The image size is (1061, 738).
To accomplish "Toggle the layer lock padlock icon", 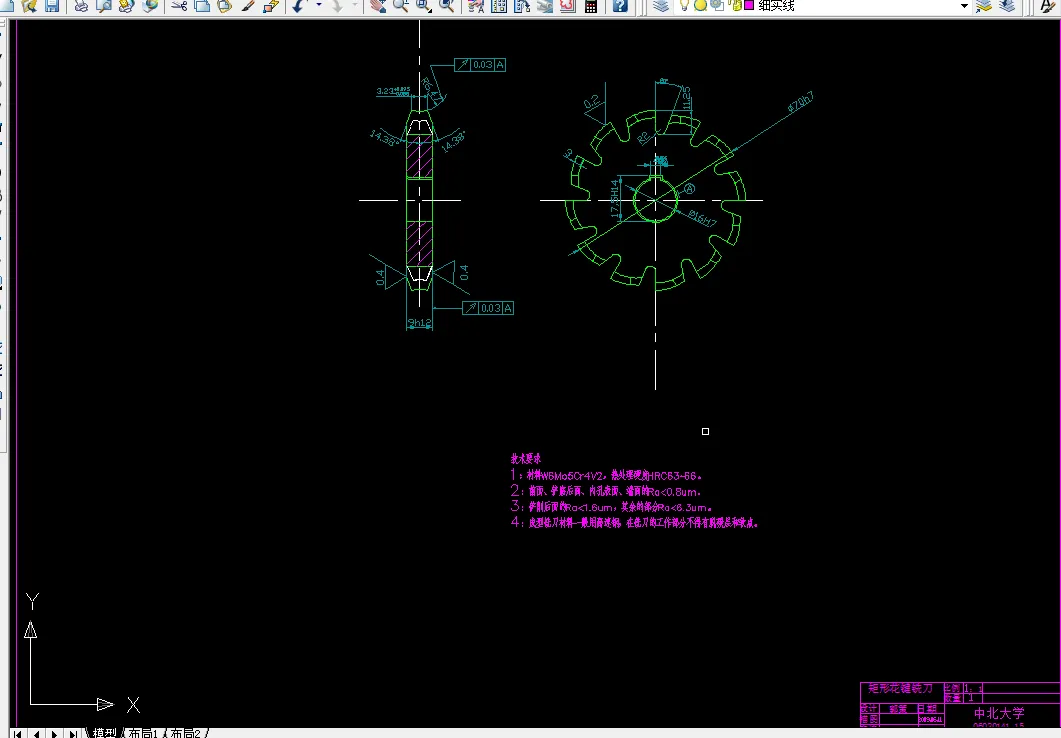I will click(735, 5).
